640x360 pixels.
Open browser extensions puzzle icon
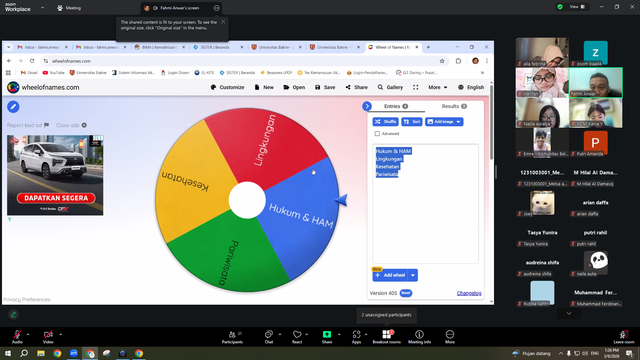[x=458, y=61]
